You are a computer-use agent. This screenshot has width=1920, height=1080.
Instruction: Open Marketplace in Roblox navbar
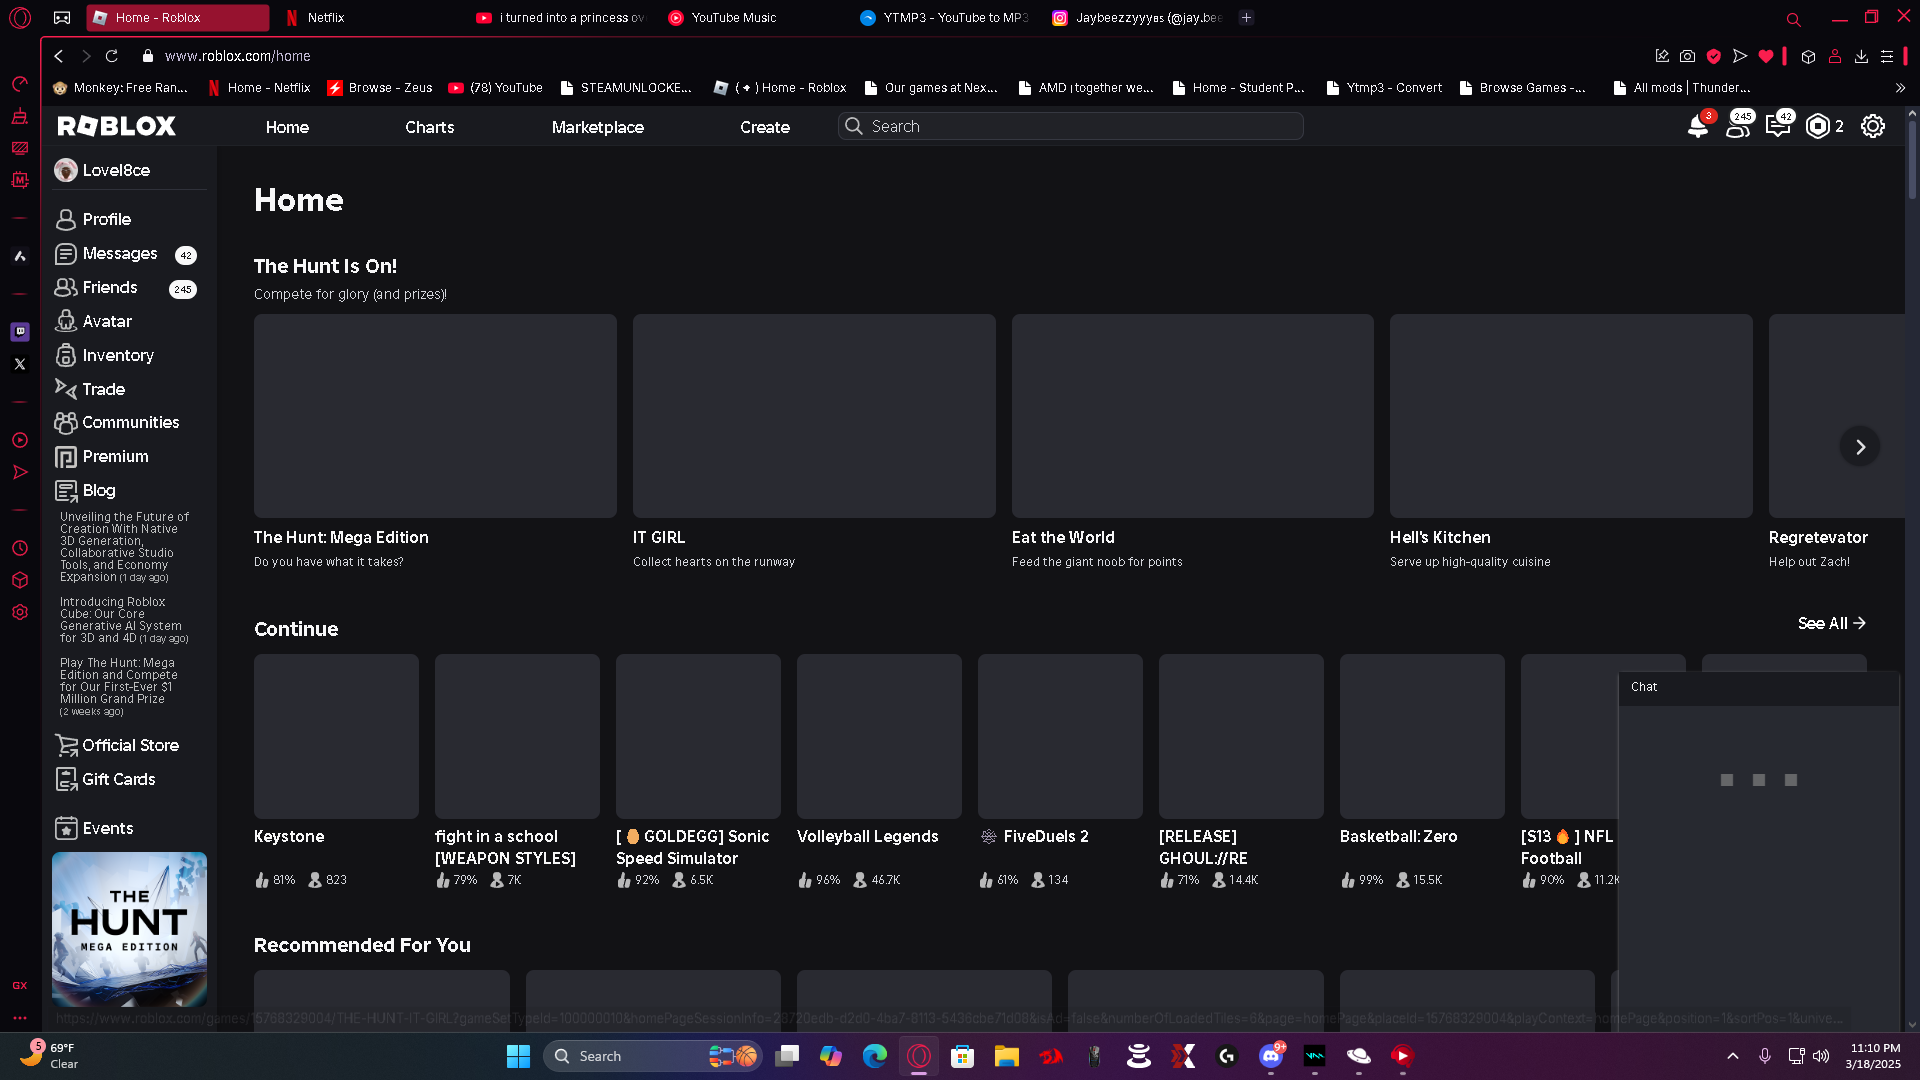coord(598,127)
